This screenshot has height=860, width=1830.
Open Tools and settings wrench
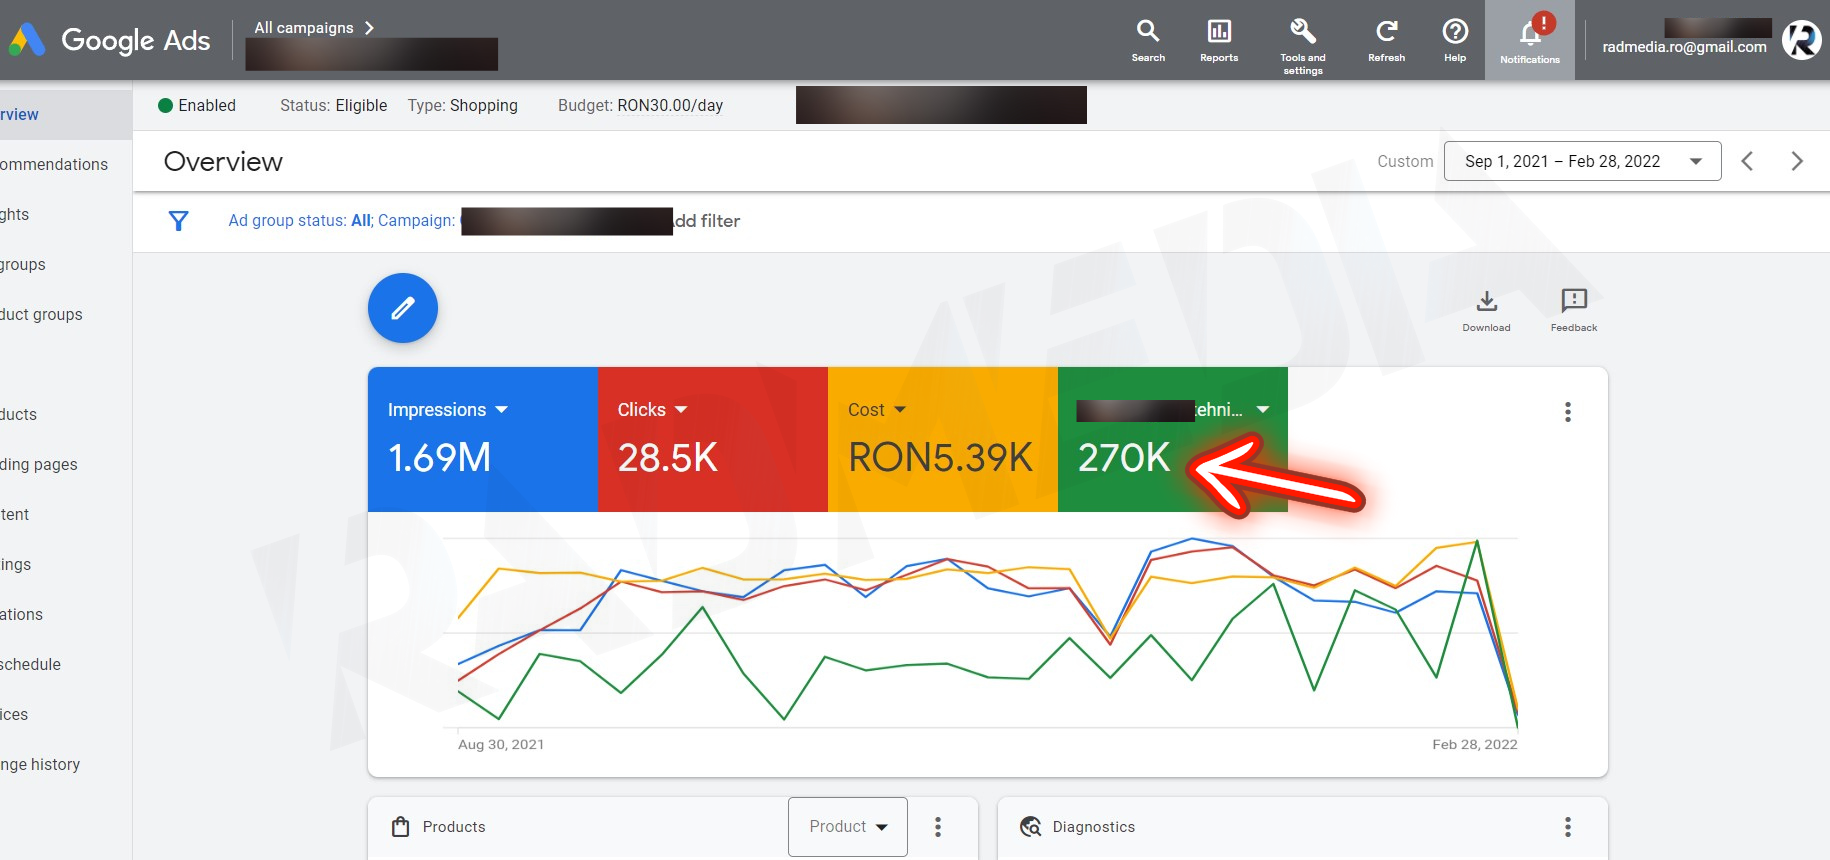[1303, 42]
